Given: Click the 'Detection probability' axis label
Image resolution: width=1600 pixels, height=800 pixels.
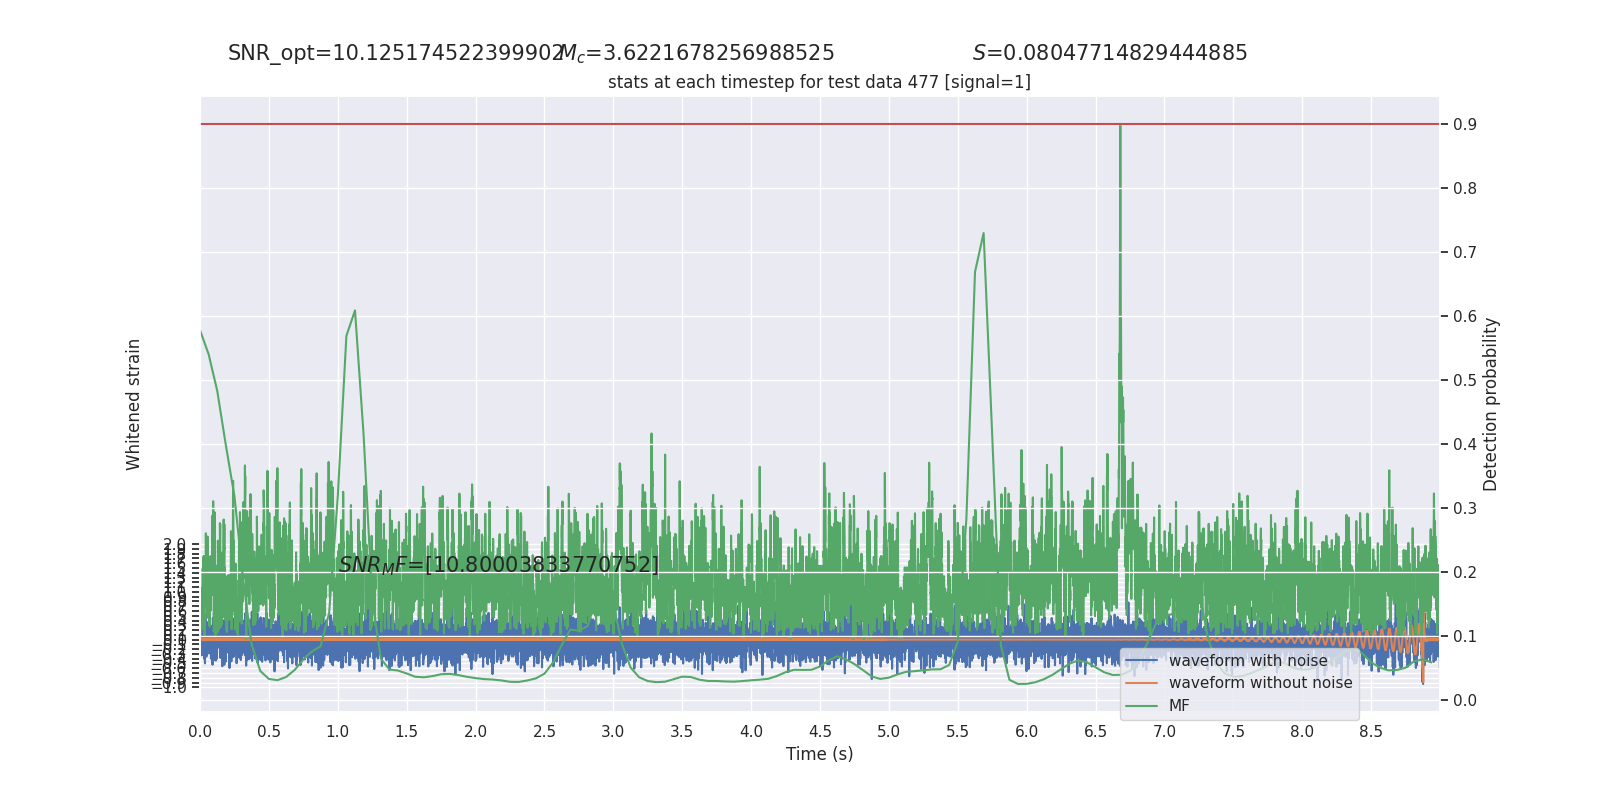Looking at the screenshot, I should [1491, 404].
